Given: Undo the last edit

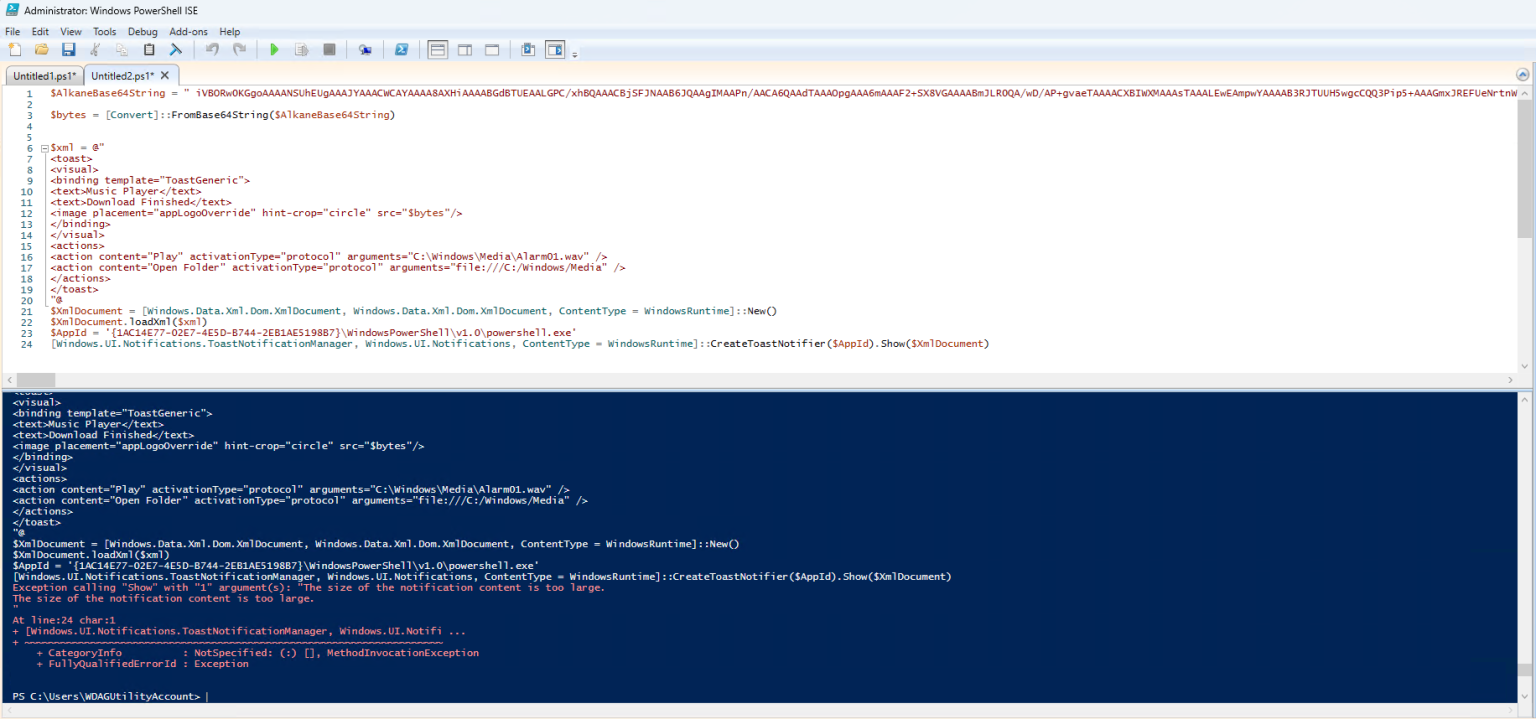Looking at the screenshot, I should 212,49.
